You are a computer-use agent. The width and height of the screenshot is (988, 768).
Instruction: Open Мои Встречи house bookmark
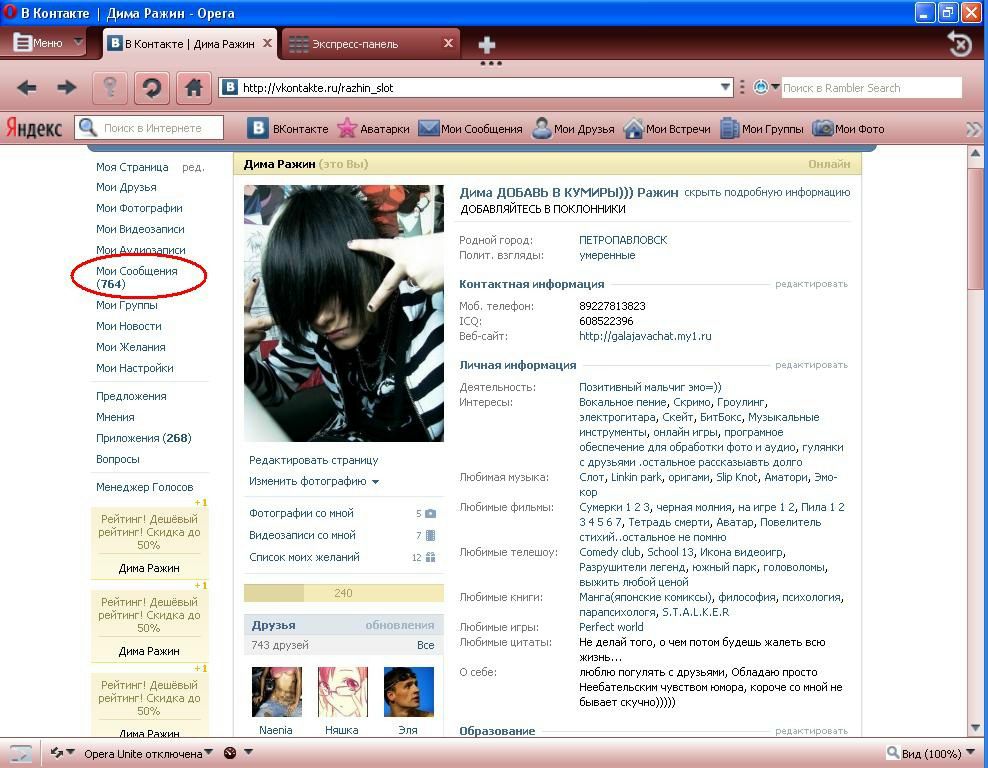pos(633,129)
